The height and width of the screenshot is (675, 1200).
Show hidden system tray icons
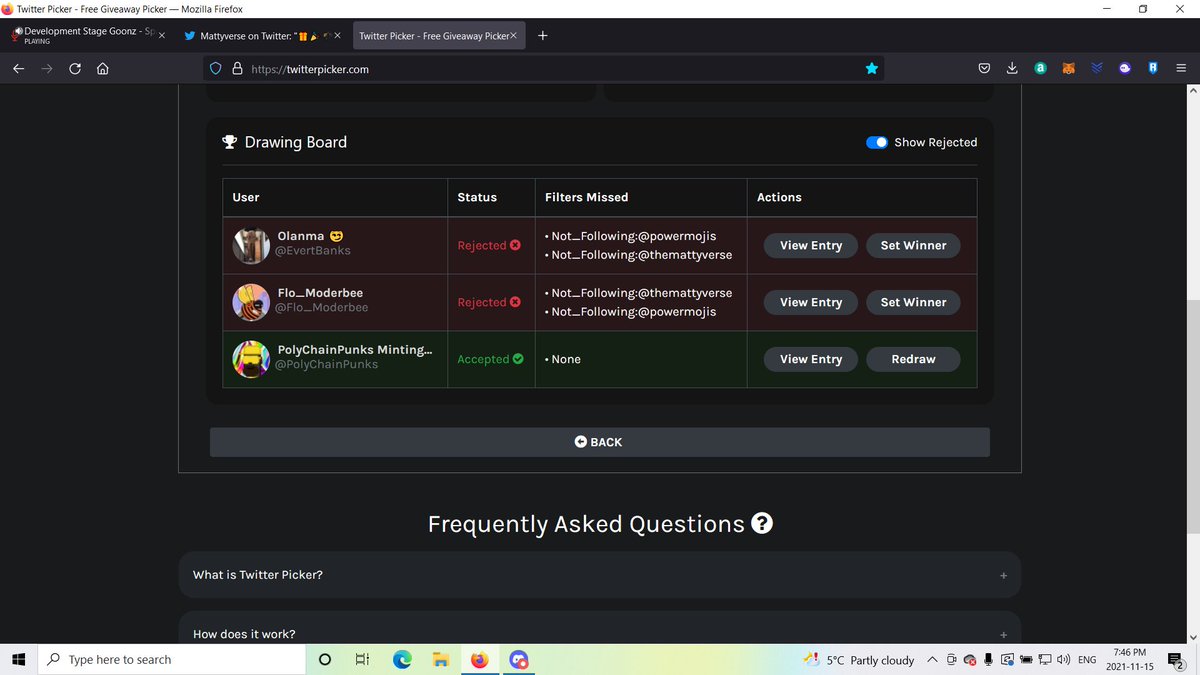tap(932, 660)
